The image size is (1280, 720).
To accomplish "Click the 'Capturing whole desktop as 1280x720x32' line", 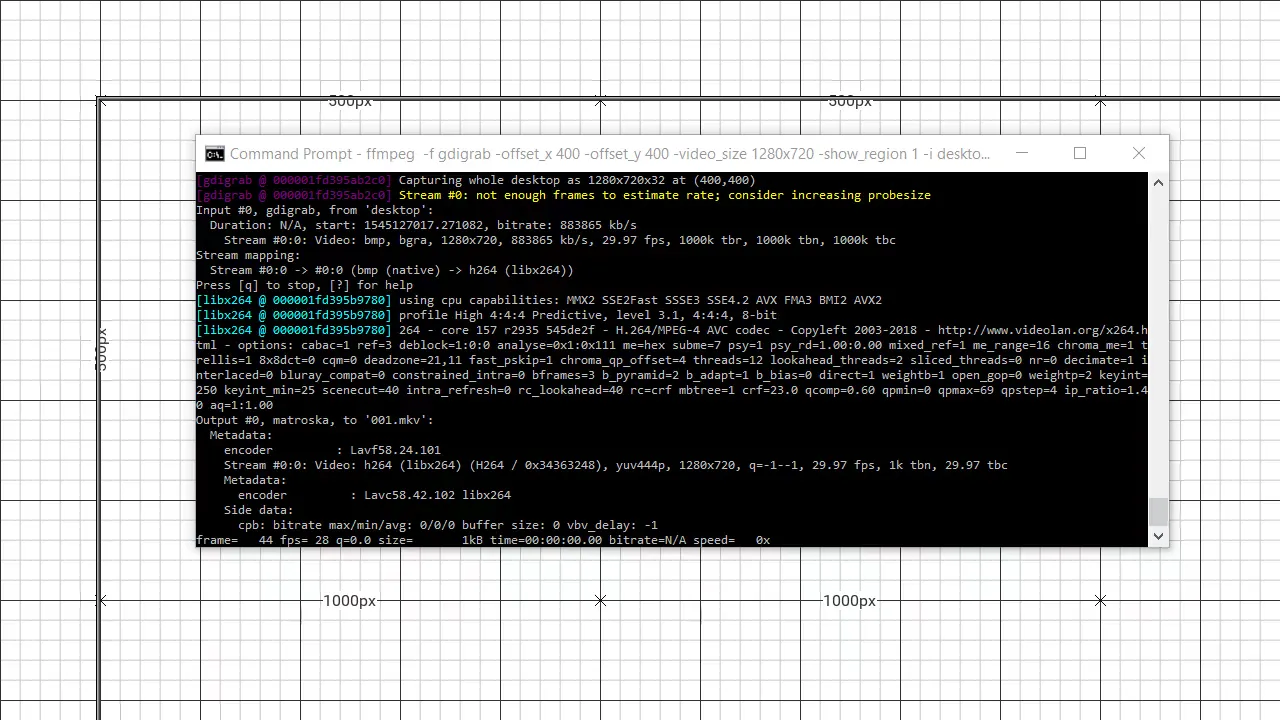I will tap(476, 180).
